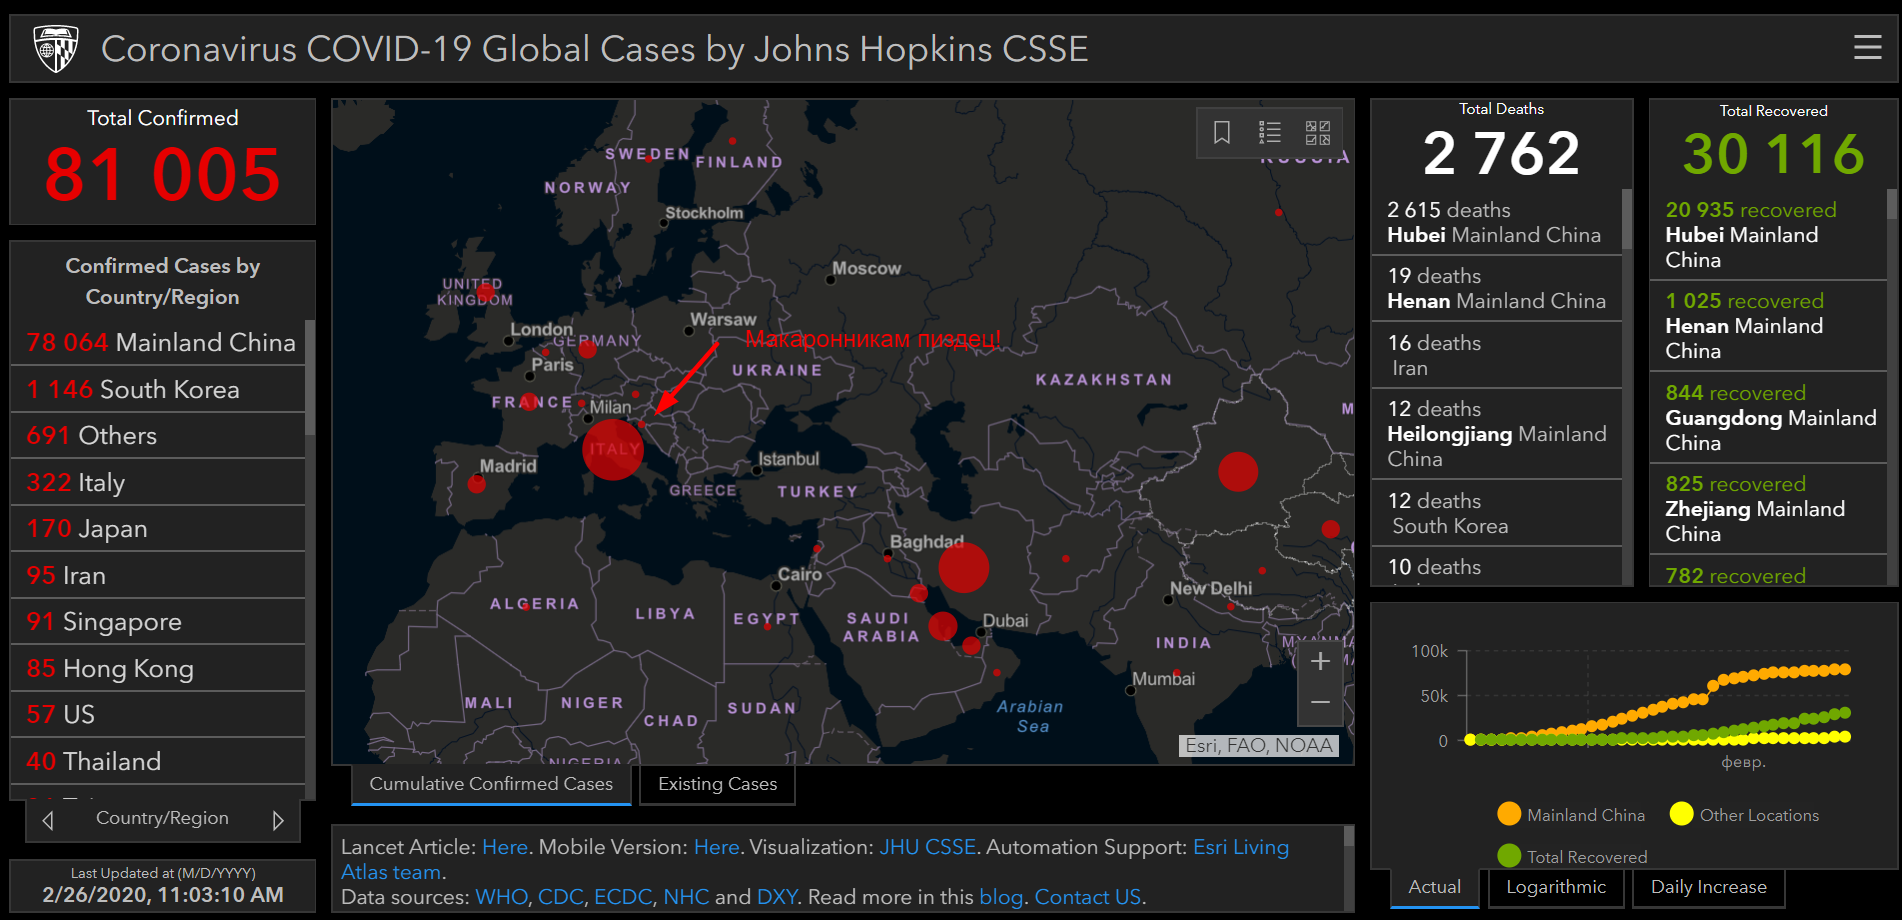
Task: Show the map legend list icon
Action: coord(1269,132)
